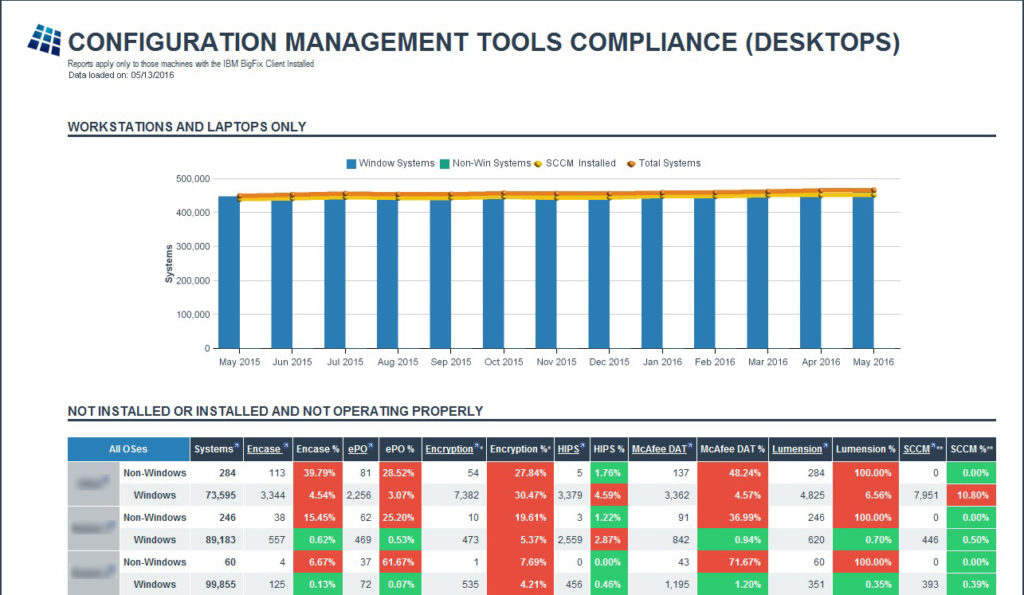The width and height of the screenshot is (1024, 595).
Task: Click the Systems y-axis title
Action: (x=169, y=264)
